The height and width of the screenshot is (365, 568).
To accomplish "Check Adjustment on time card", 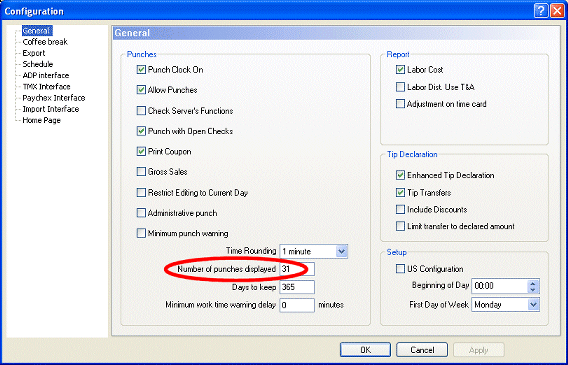I will 400,104.
